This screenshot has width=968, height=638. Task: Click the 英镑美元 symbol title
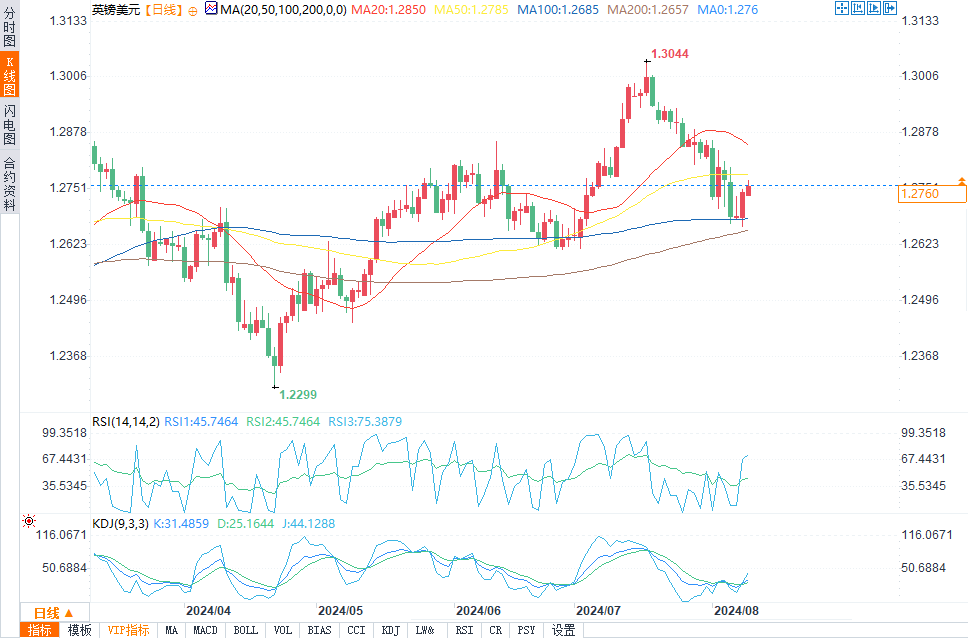click(x=116, y=10)
